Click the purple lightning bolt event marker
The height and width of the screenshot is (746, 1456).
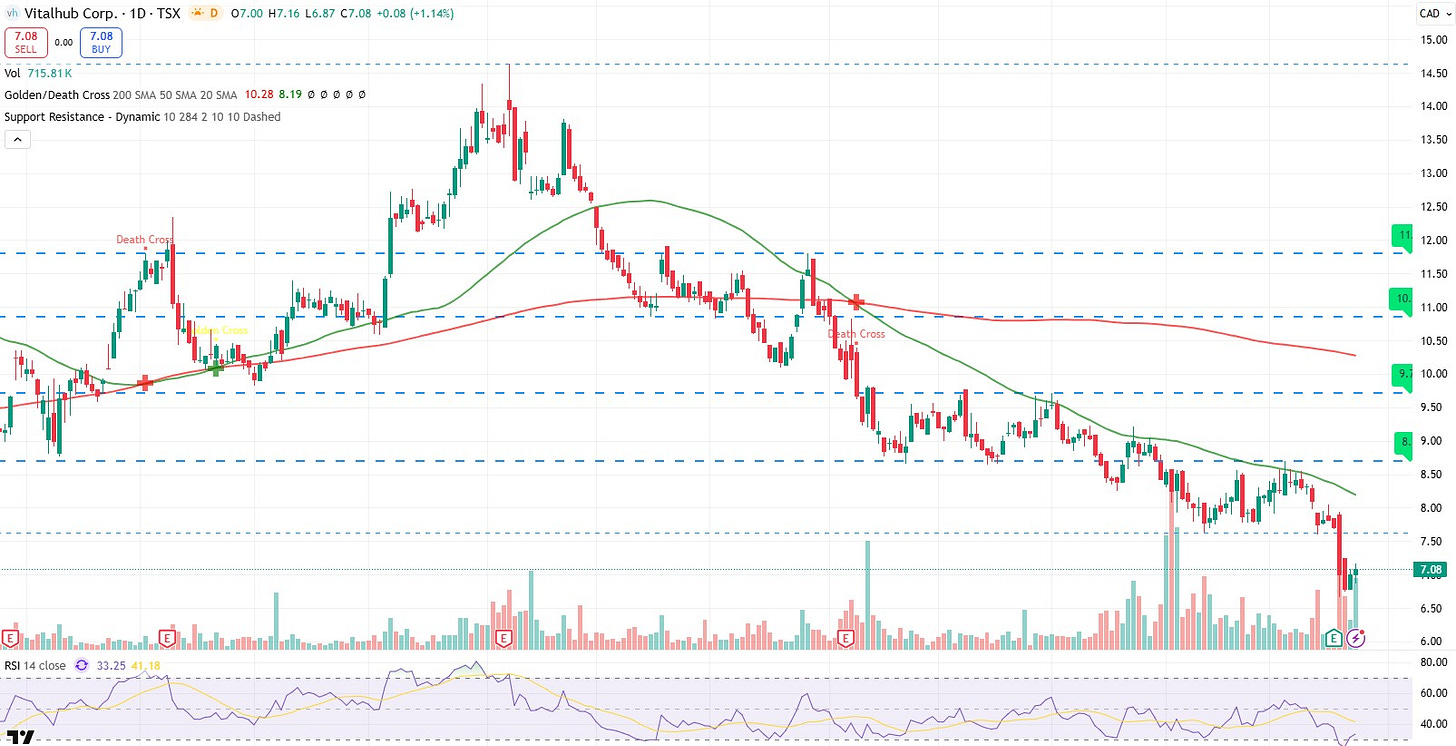click(1356, 637)
